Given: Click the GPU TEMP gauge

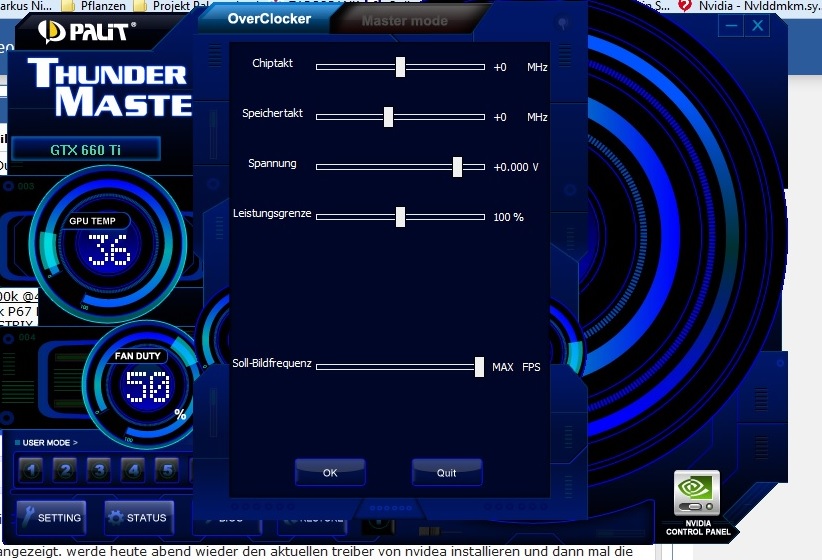Looking at the screenshot, I should (x=108, y=244).
